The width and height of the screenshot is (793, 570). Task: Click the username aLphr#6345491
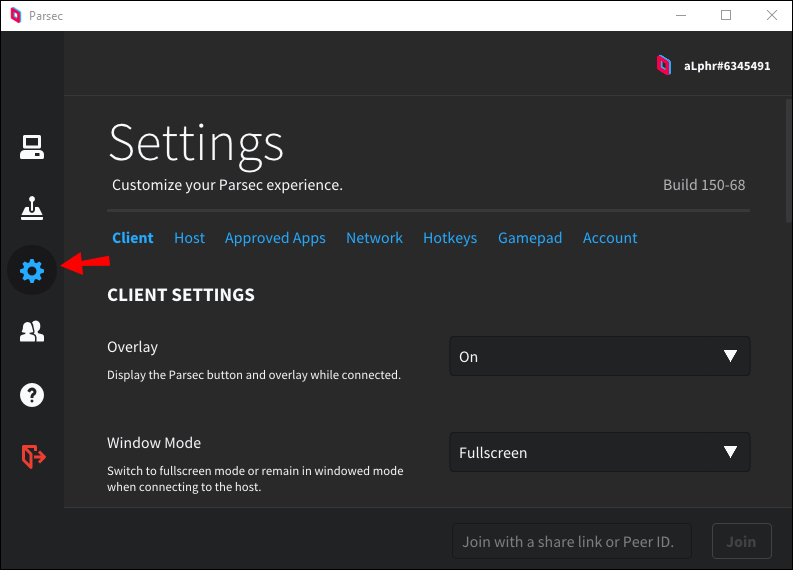tap(726, 66)
